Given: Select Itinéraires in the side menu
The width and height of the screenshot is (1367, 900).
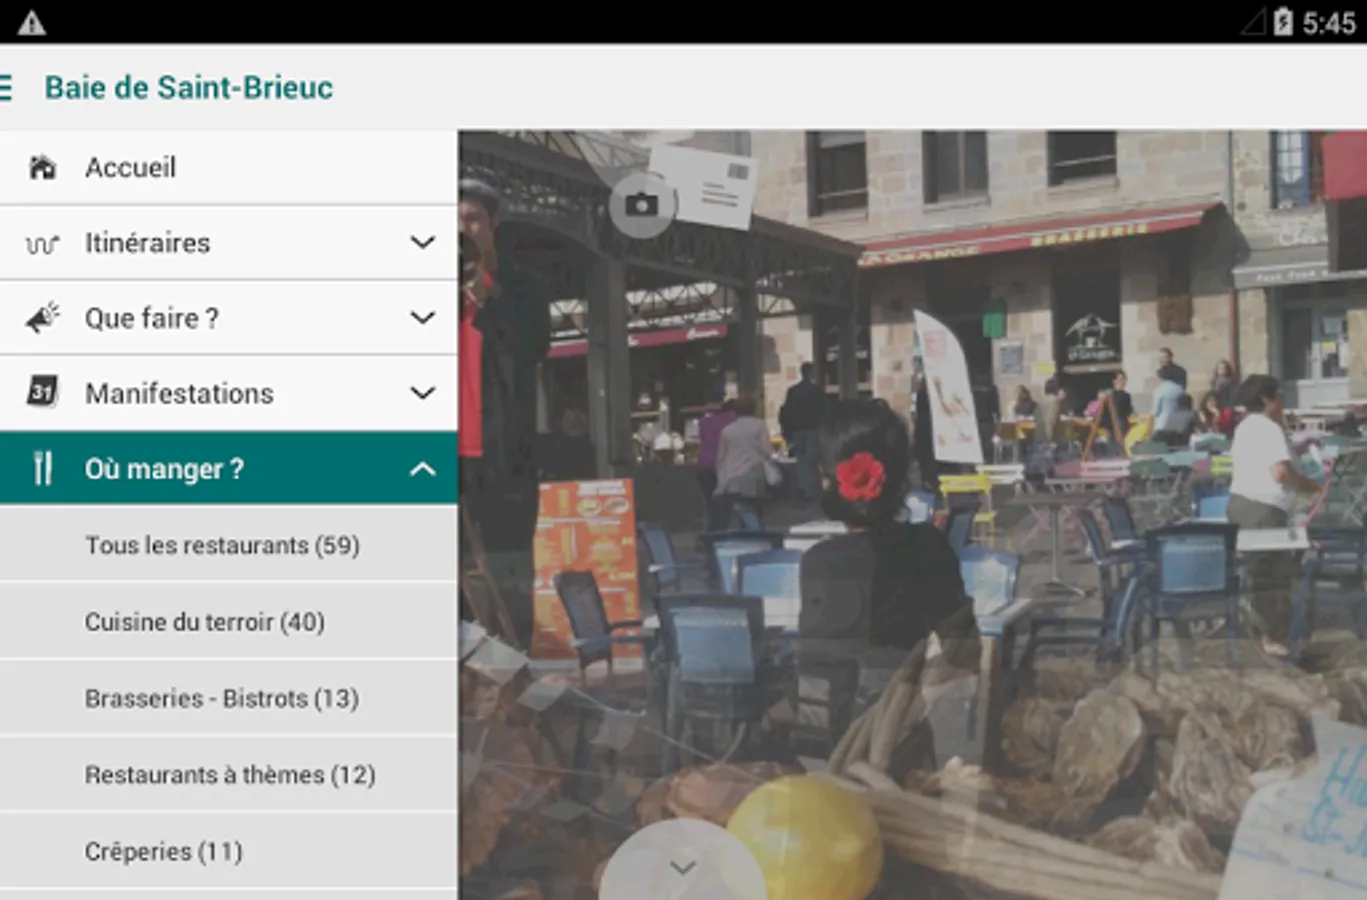Looking at the screenshot, I should [x=229, y=243].
